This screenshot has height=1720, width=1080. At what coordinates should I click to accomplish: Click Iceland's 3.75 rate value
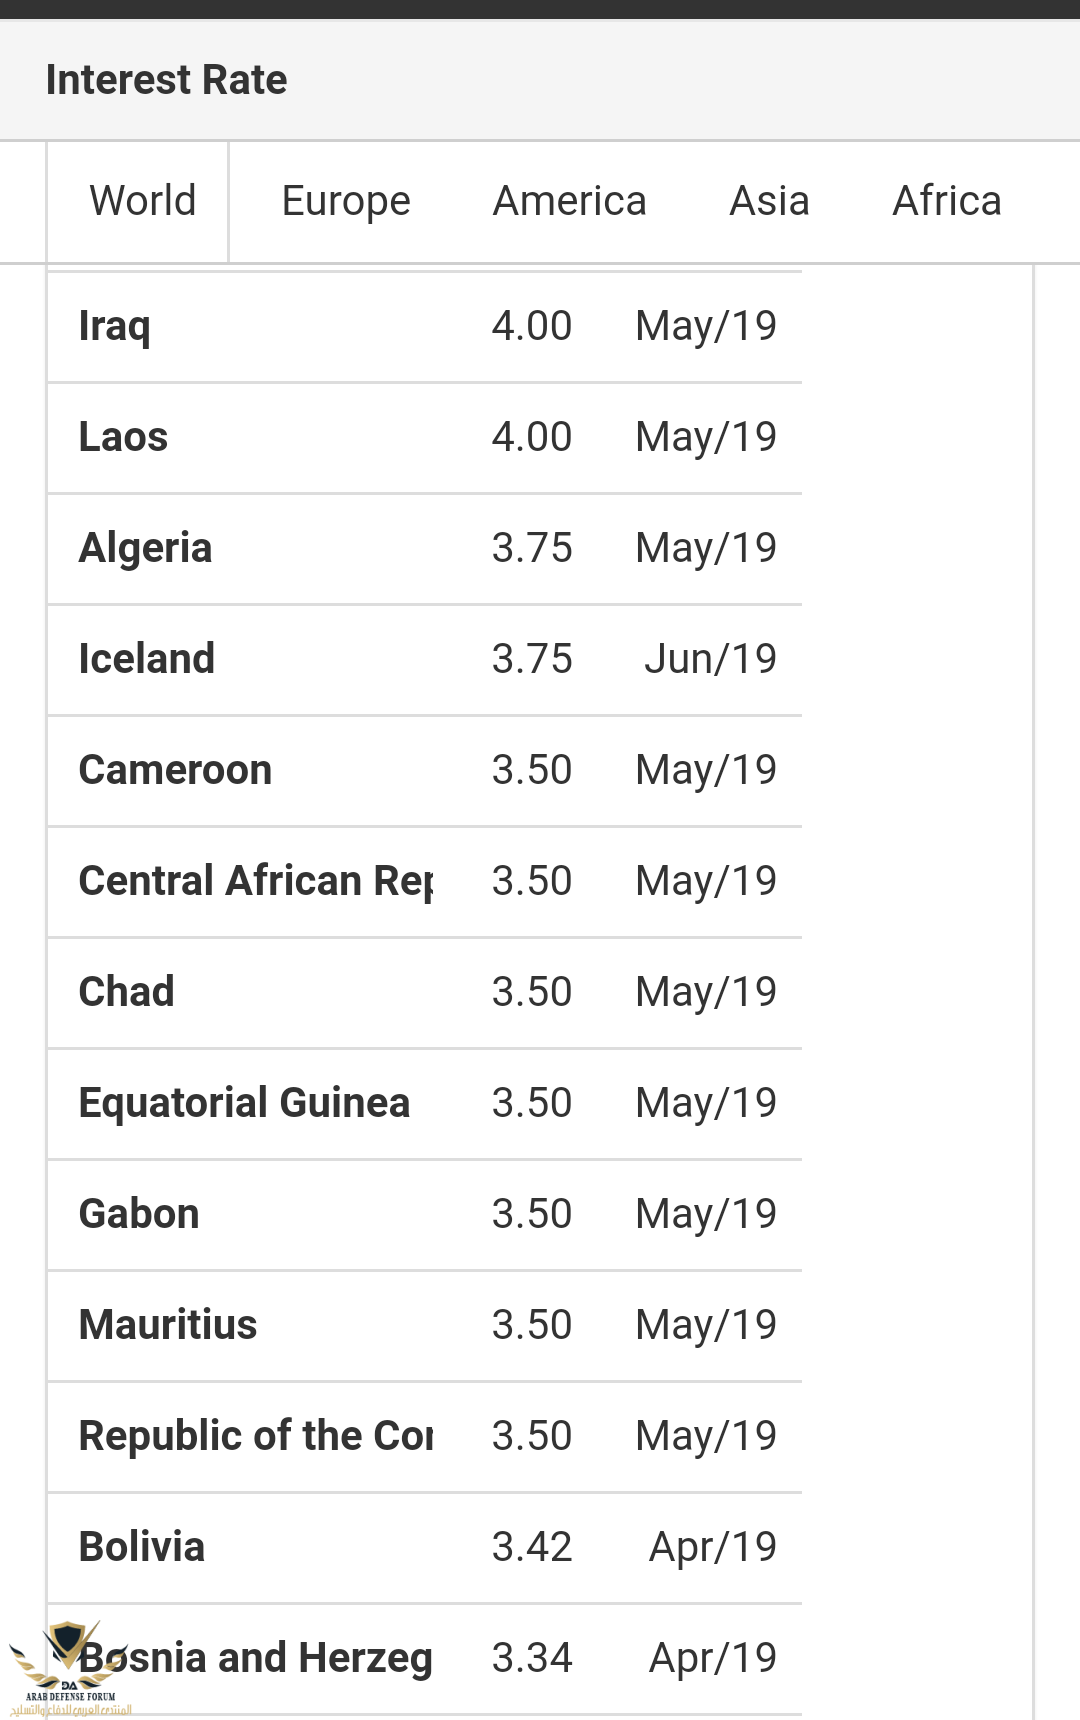pyautogui.click(x=531, y=659)
